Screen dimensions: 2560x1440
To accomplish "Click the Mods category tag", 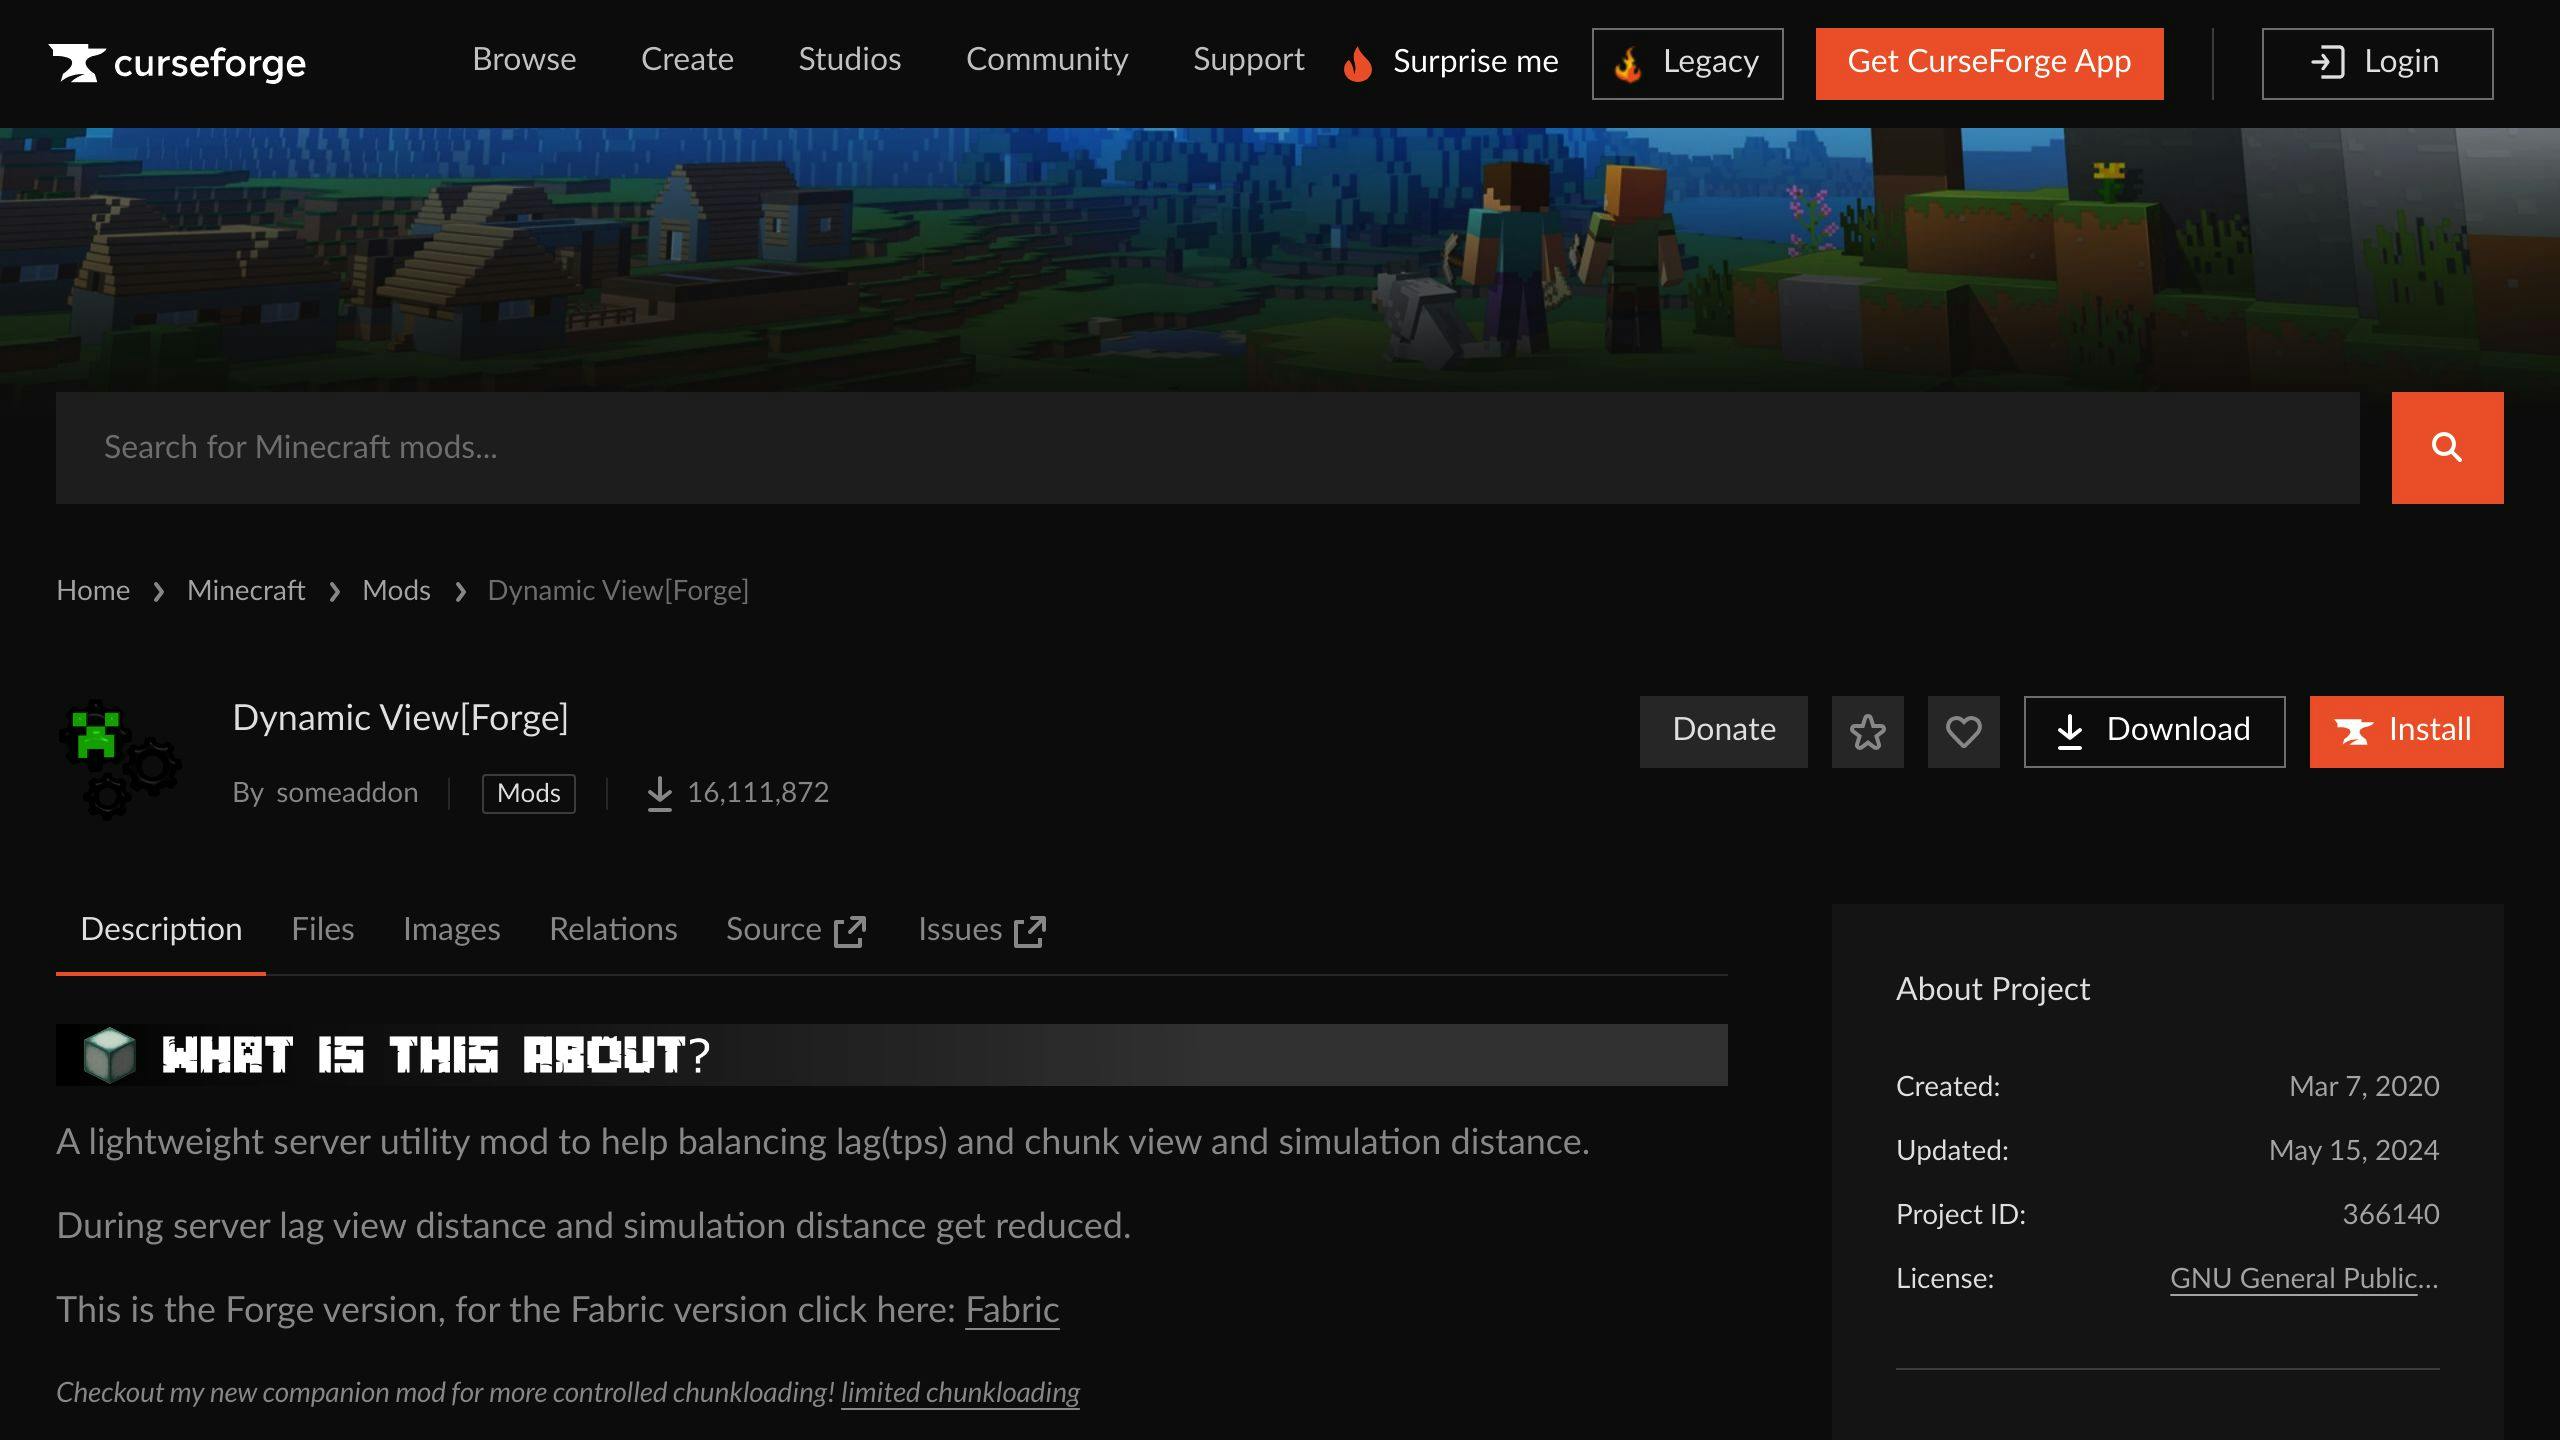I will tap(528, 793).
